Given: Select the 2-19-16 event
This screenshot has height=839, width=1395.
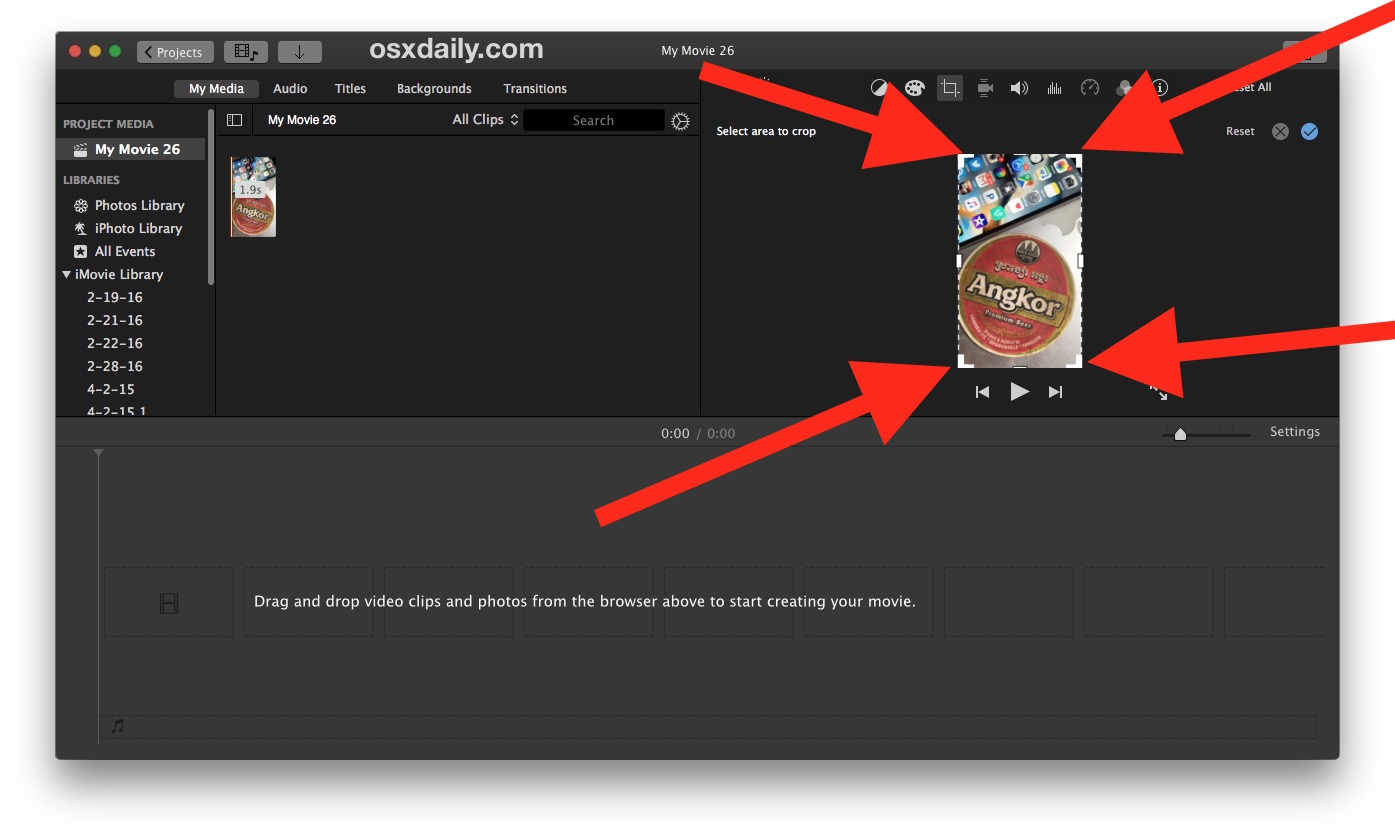Looking at the screenshot, I should tap(115, 297).
